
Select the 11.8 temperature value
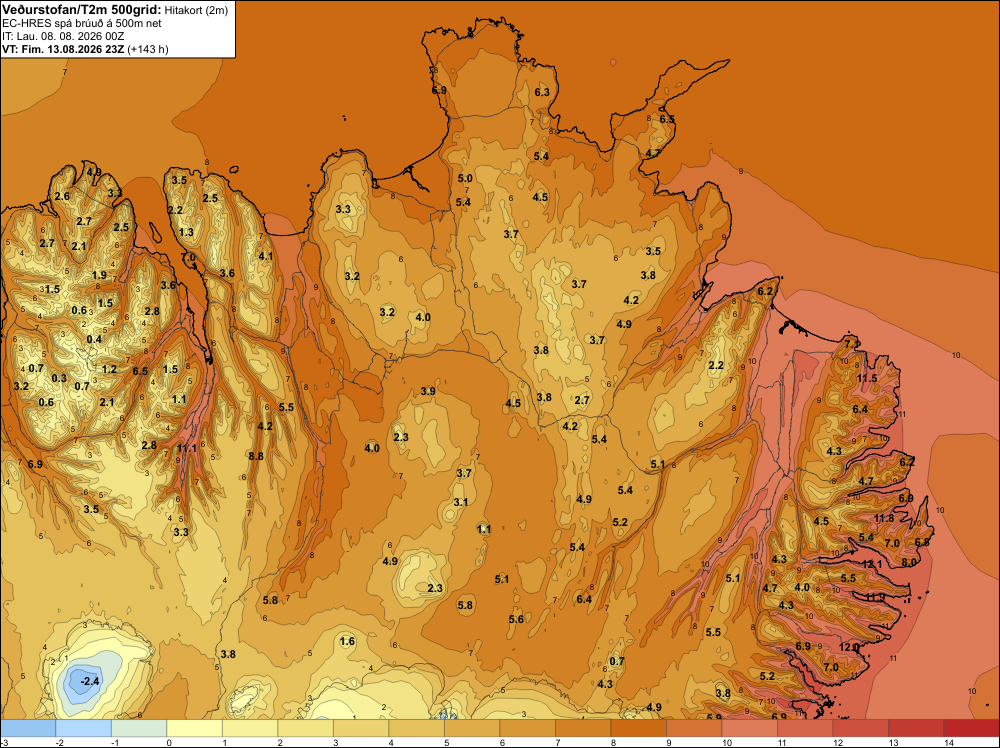884,518
